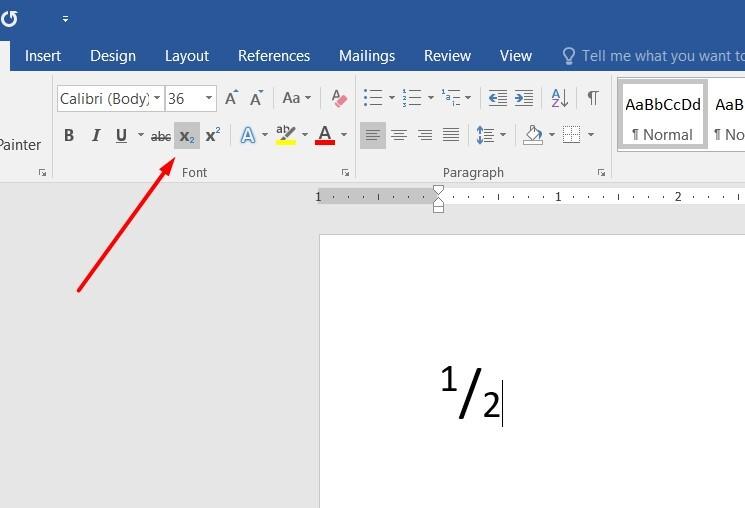Start a multilevel list
Screen dimensions: 745x508
[450, 98]
